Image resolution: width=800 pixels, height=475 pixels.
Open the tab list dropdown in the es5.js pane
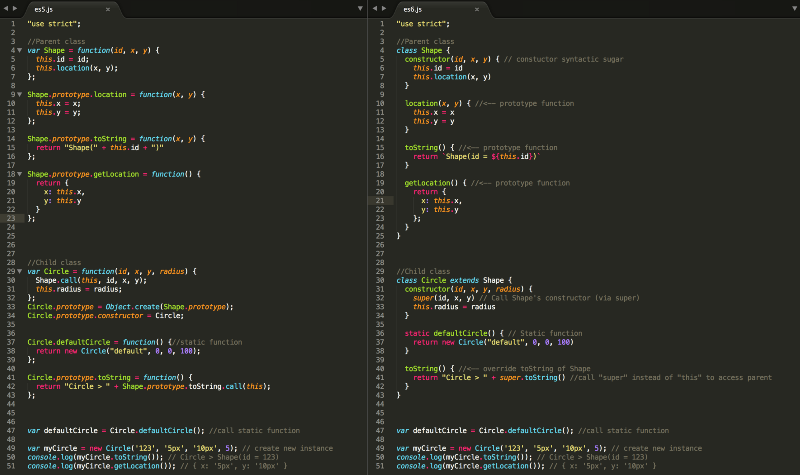pyautogui.click(x=360, y=8)
